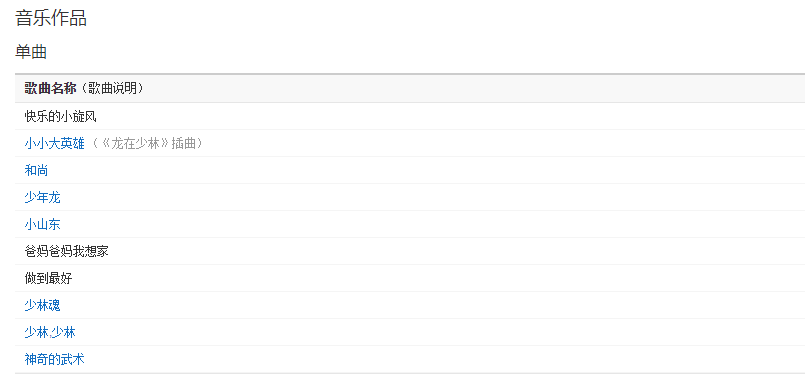Viewport: 811px width, 382px height.
Task: Click blank area in the 少林魂 row
Action: pyautogui.click(x=414, y=305)
